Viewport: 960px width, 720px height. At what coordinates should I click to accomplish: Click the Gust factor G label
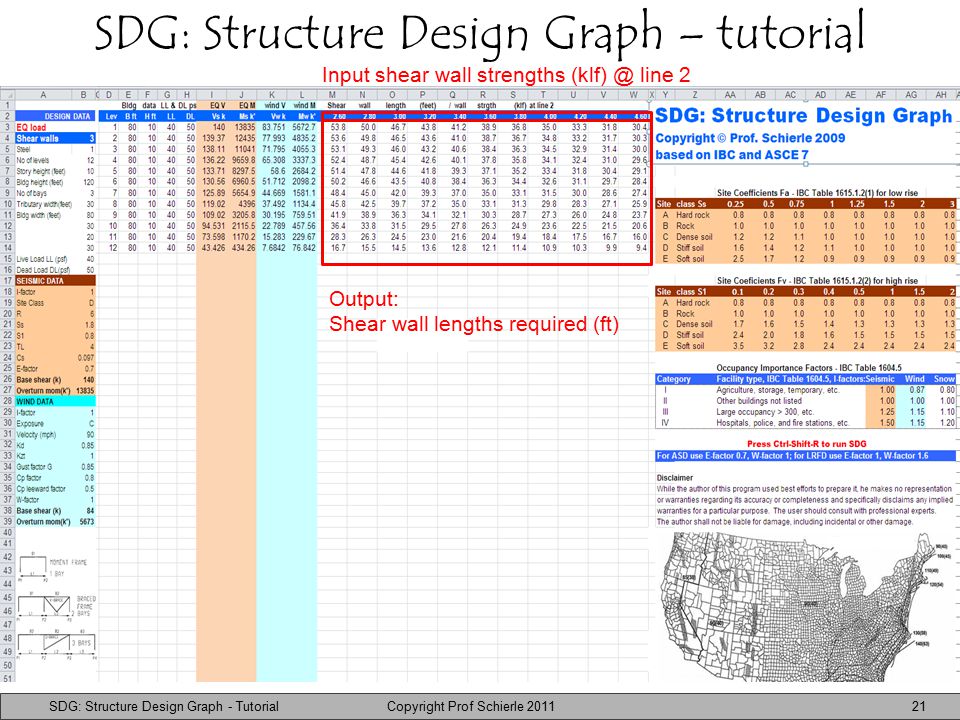pyautogui.click(x=34, y=467)
